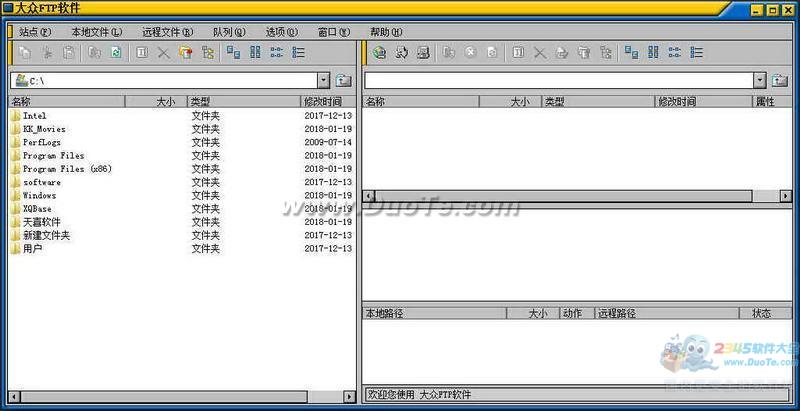Click the local pane Delete X icon
Viewport: 800px width, 411px height.
(163, 53)
